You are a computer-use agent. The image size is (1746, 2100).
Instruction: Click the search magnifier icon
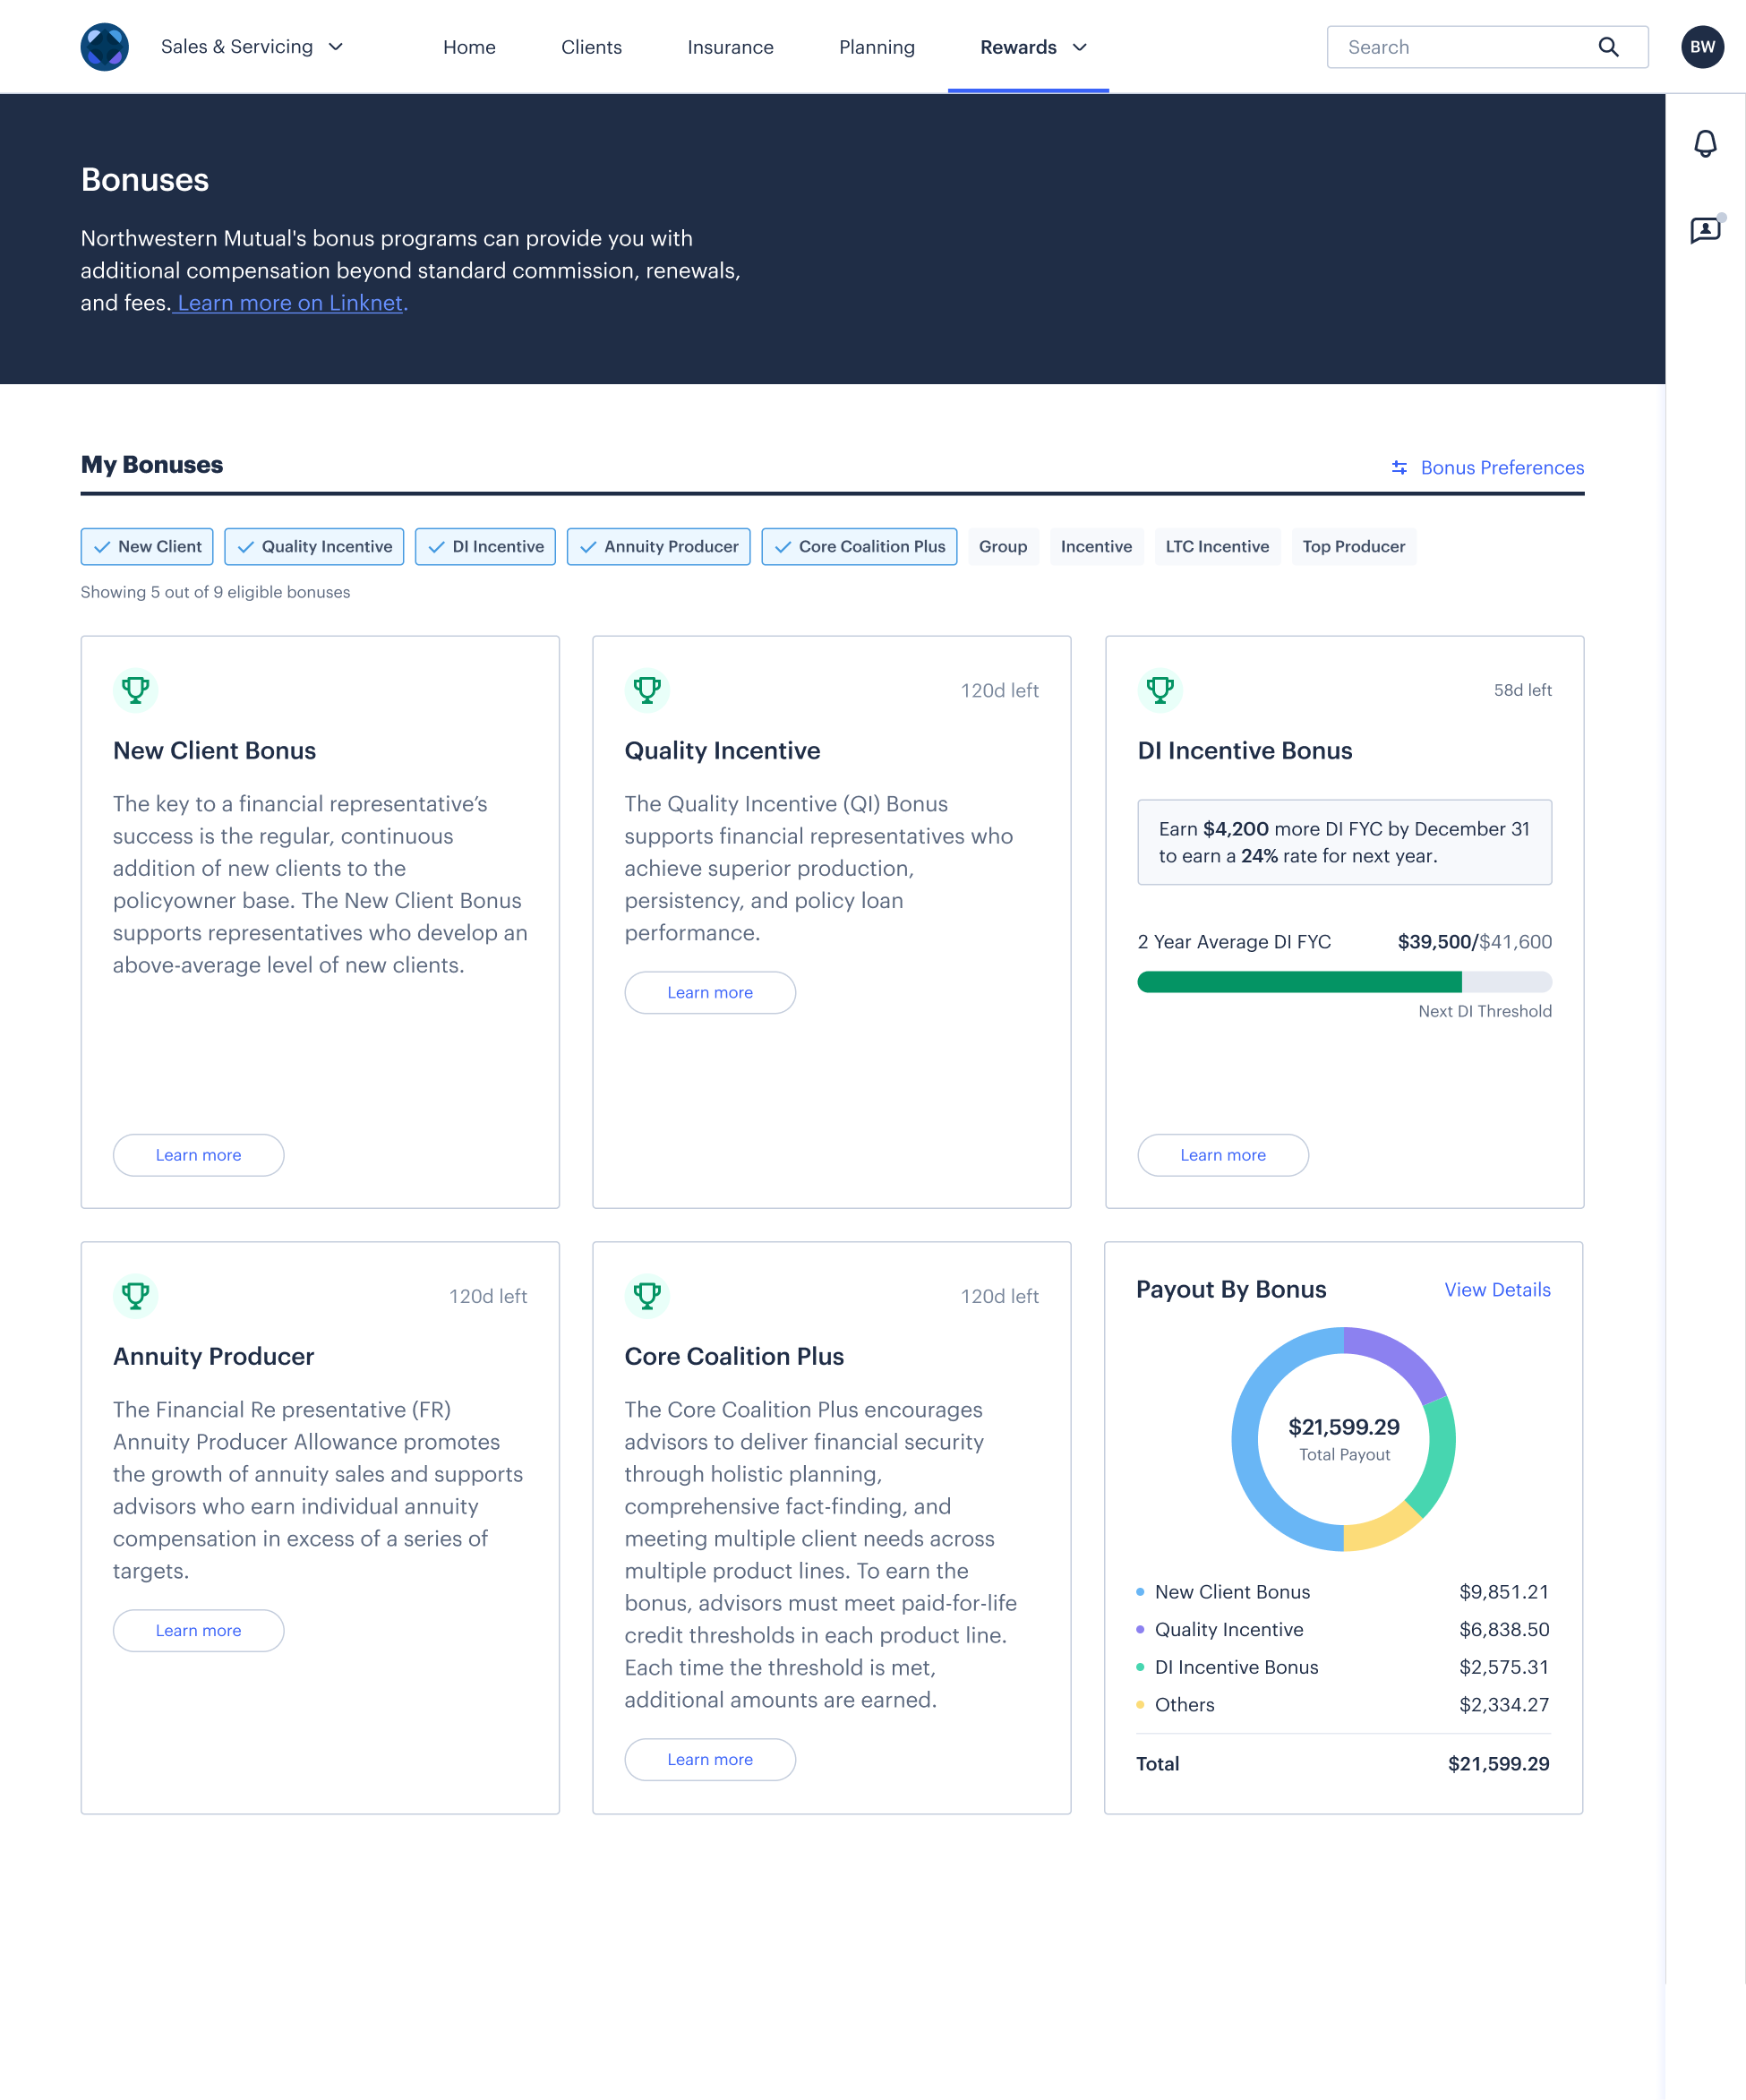coord(1608,47)
